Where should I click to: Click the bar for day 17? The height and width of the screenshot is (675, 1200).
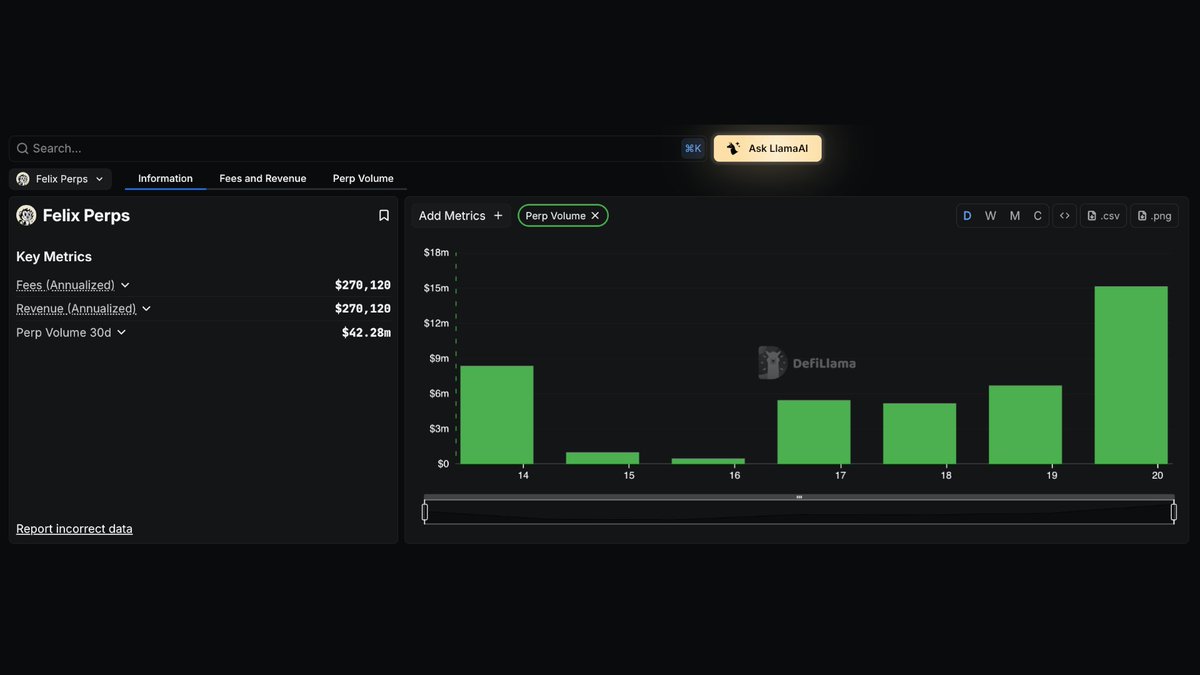click(814, 432)
